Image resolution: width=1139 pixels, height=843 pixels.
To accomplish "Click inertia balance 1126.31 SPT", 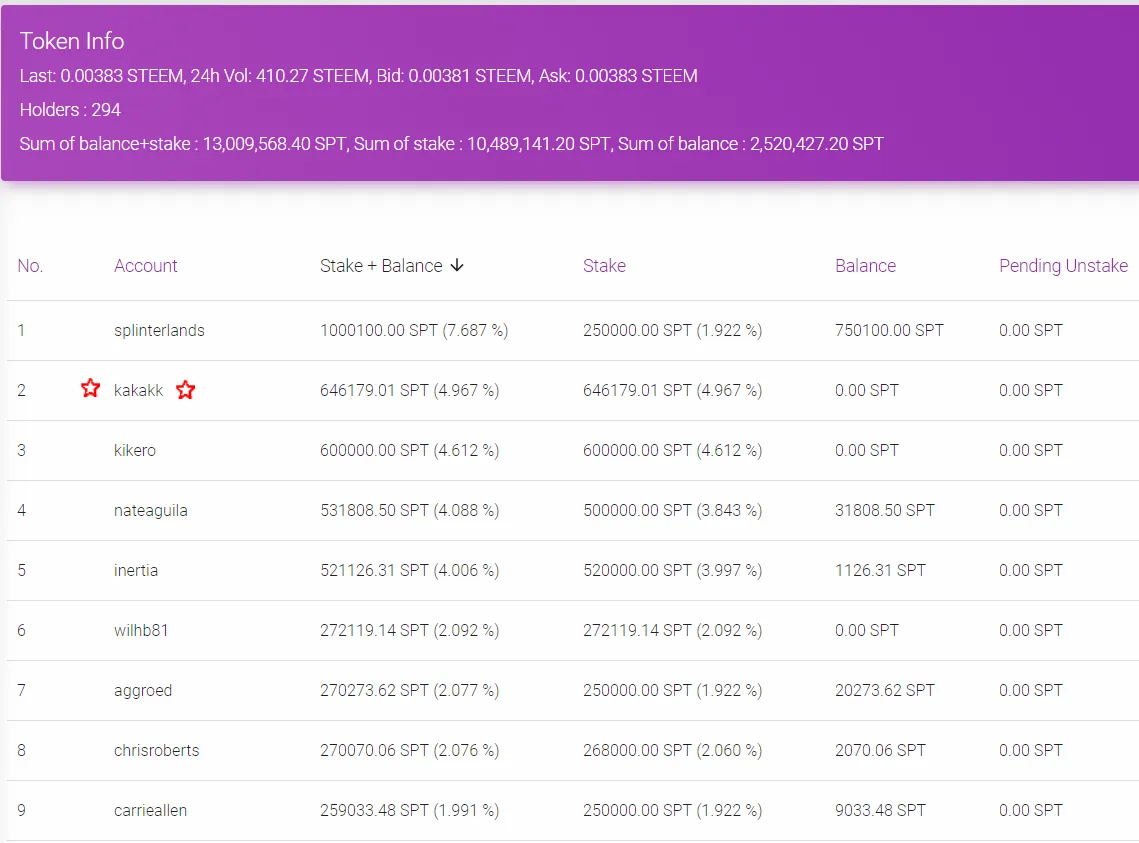I will 880,571.
